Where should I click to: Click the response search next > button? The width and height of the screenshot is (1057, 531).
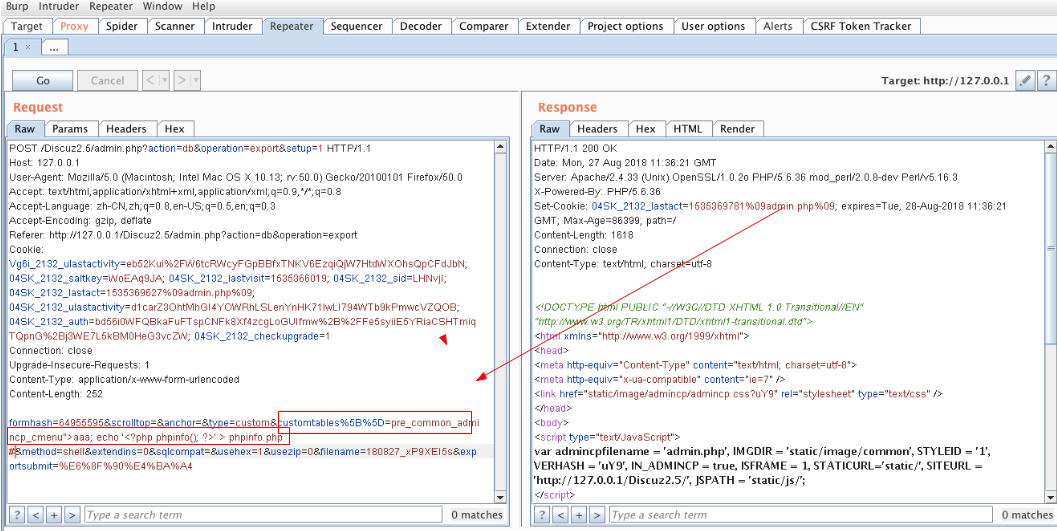click(597, 515)
